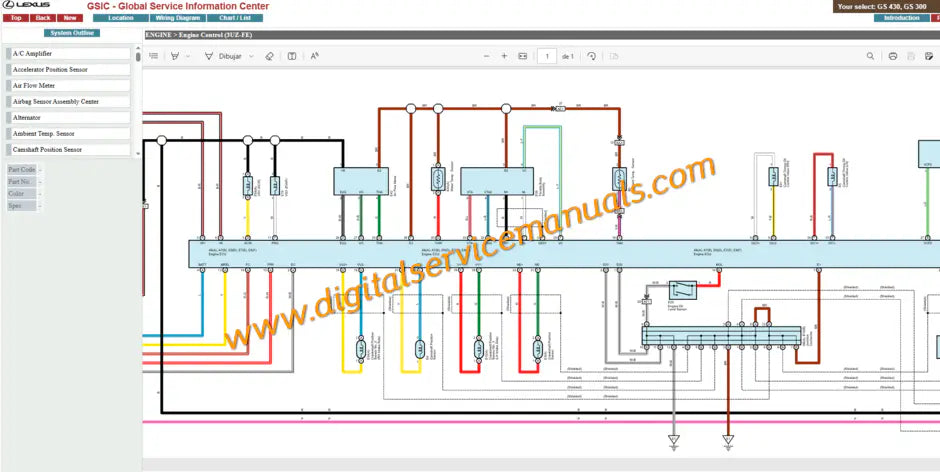The width and height of the screenshot is (940, 472).
Task: Click the add text box tool icon
Action: click(291, 56)
